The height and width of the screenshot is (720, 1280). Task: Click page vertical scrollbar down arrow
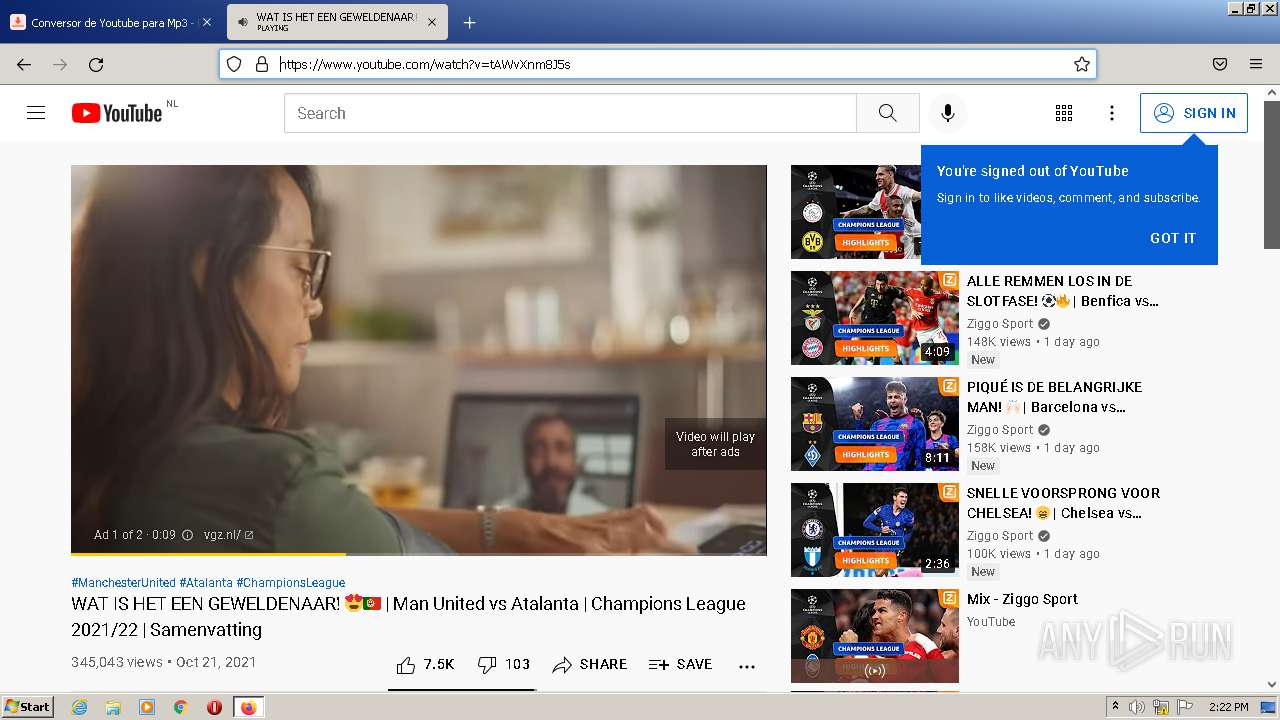click(1272, 684)
